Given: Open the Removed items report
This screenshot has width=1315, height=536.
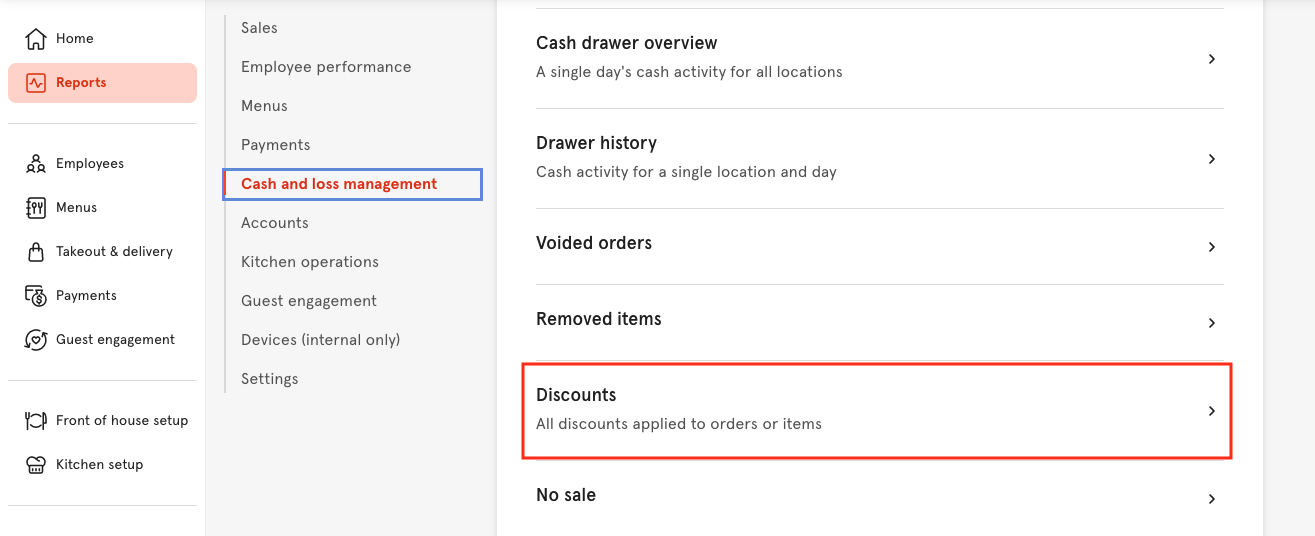Looking at the screenshot, I should [599, 320].
